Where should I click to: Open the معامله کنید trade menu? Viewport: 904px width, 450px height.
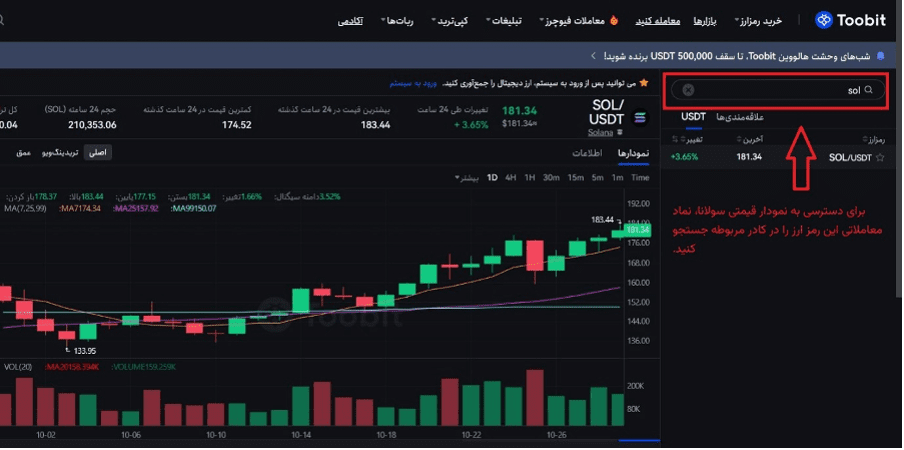[658, 21]
